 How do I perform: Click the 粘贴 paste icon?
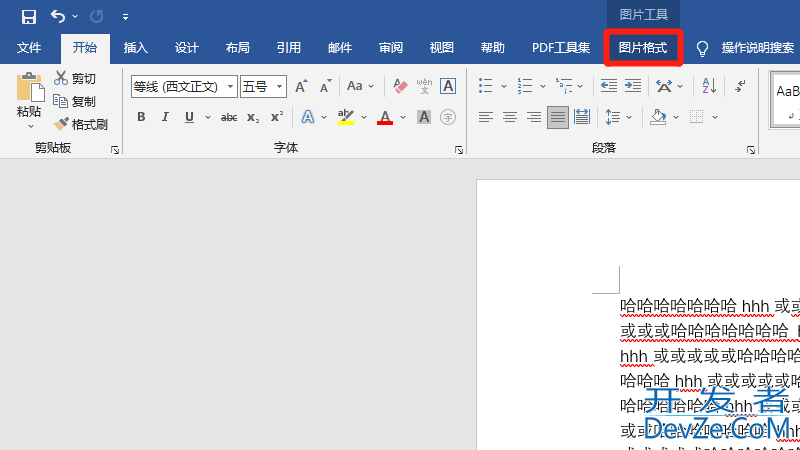point(30,87)
